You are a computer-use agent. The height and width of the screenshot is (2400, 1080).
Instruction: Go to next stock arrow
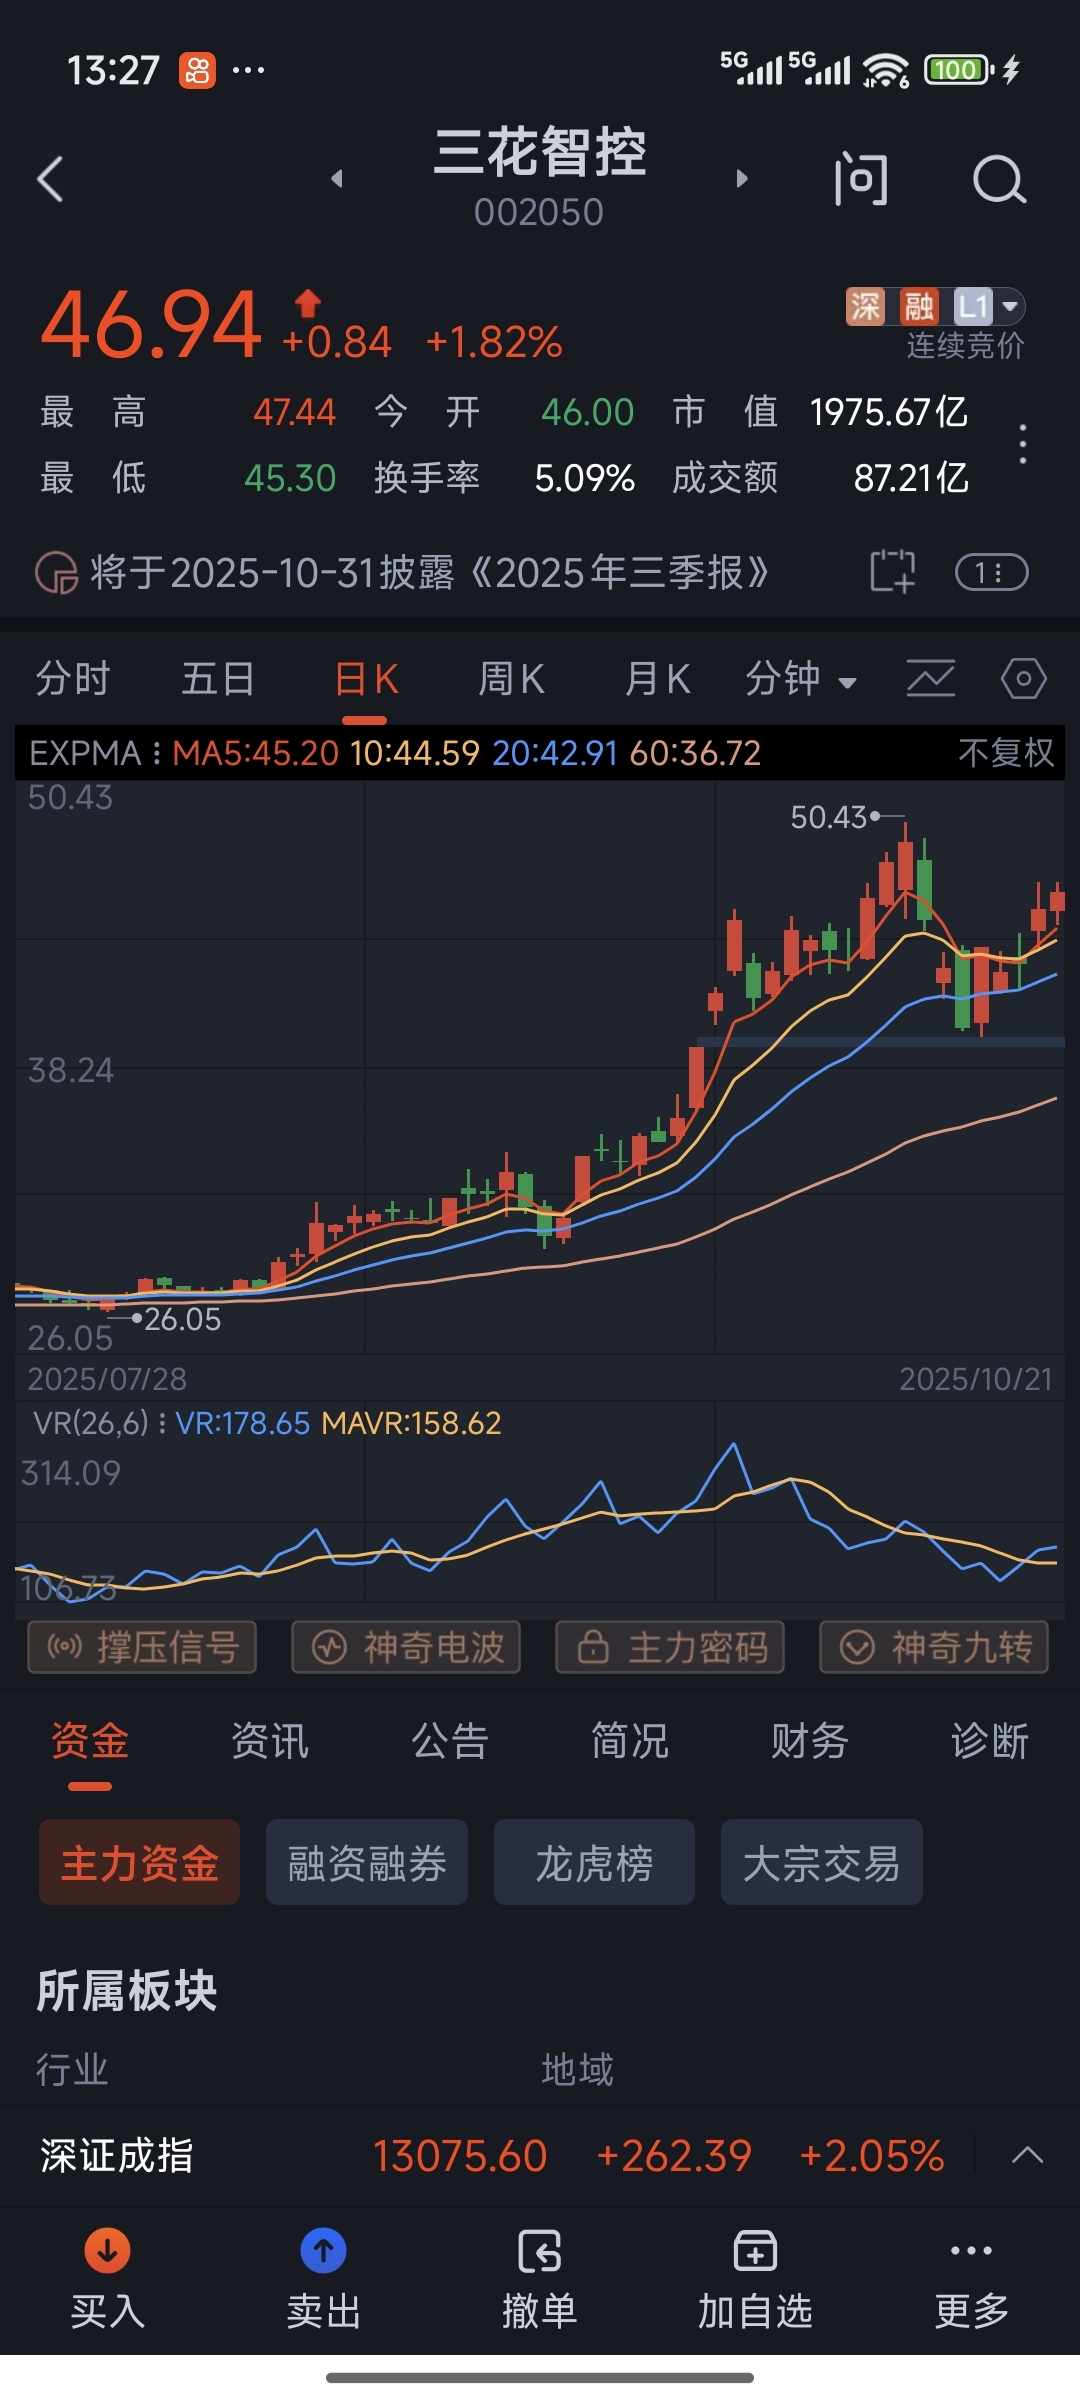coord(742,179)
